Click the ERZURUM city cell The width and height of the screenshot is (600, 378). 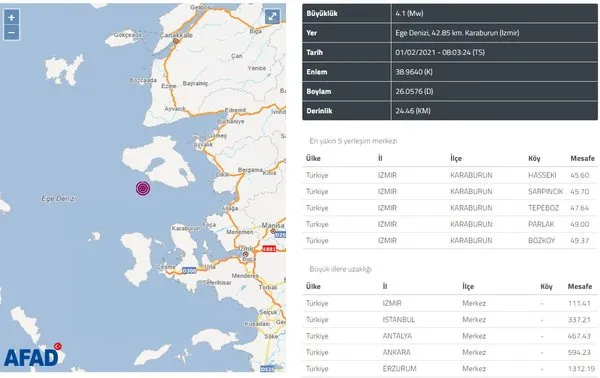click(399, 369)
